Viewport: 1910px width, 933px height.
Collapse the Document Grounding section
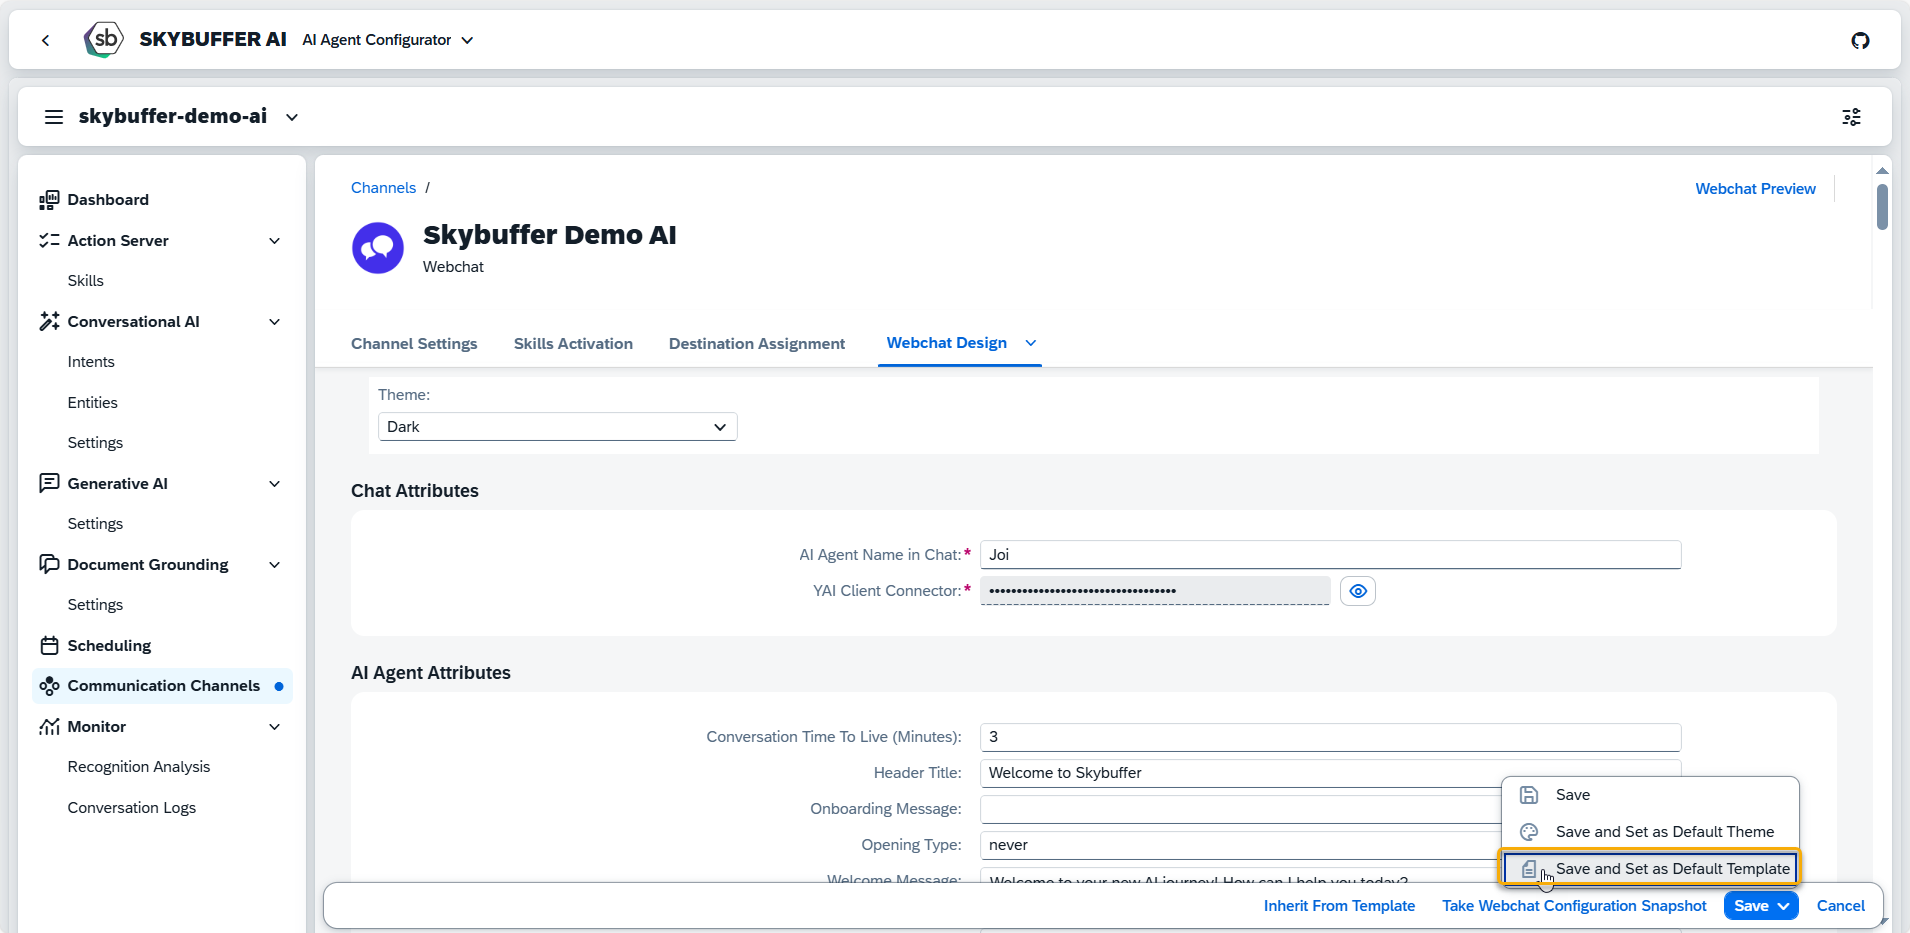click(275, 565)
